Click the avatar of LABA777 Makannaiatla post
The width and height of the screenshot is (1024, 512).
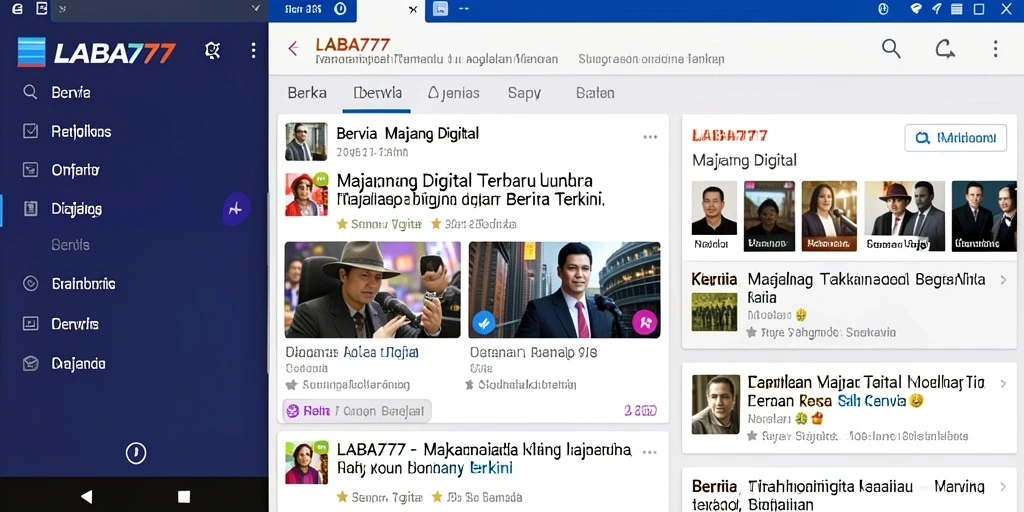tap(306, 462)
